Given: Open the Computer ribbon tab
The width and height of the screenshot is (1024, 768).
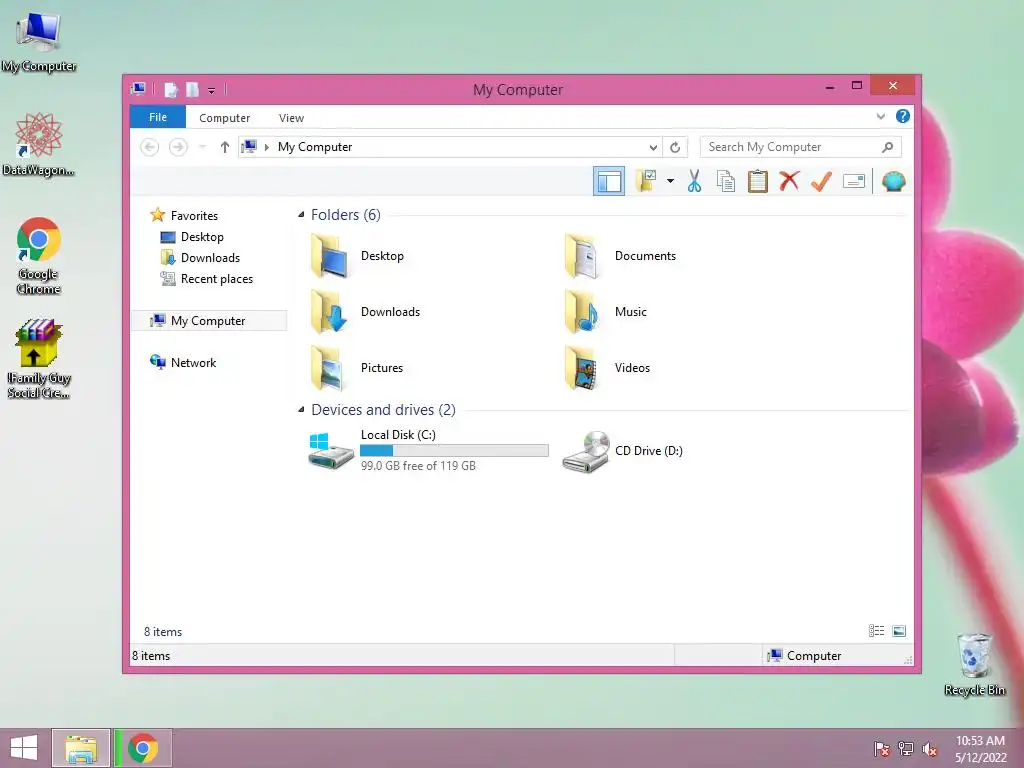Looking at the screenshot, I should tap(225, 118).
